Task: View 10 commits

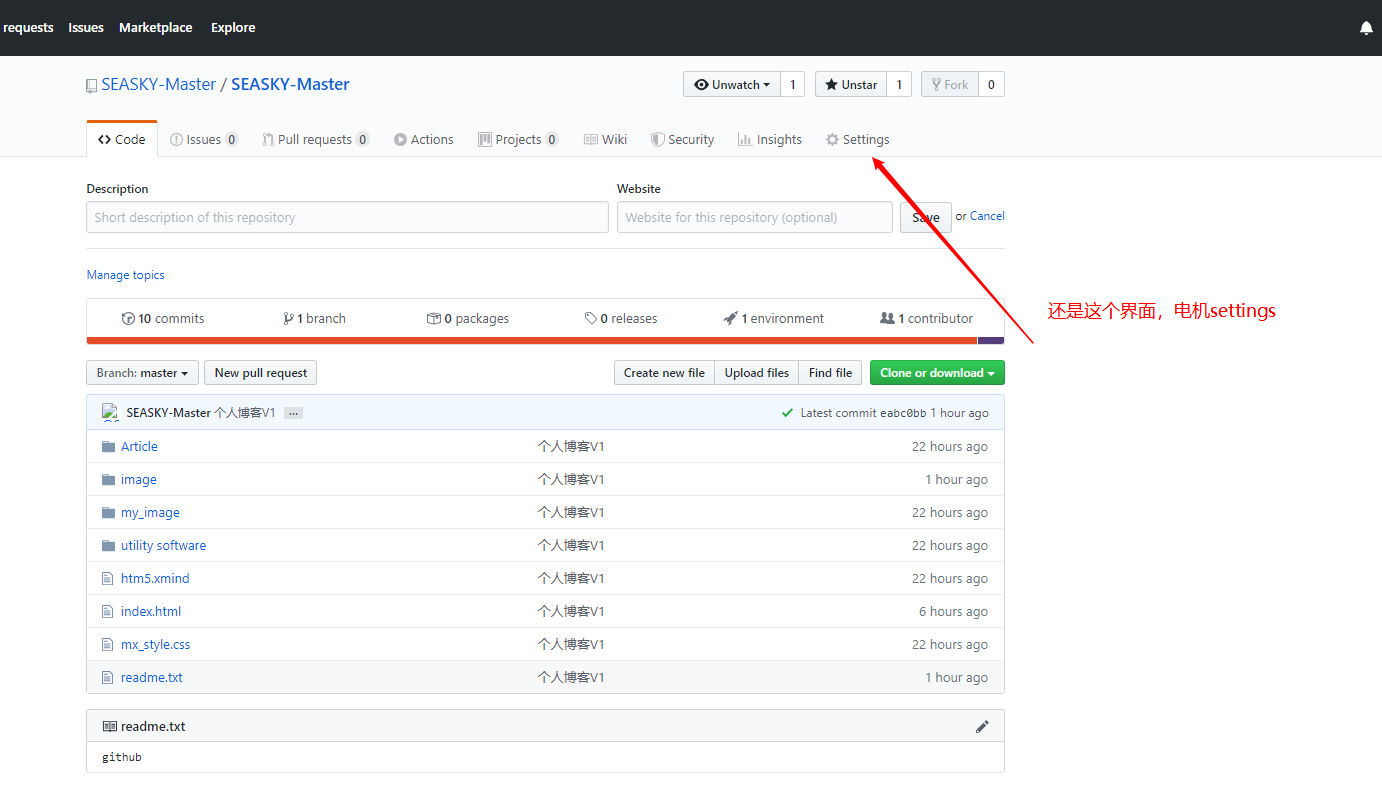Action: (x=163, y=319)
